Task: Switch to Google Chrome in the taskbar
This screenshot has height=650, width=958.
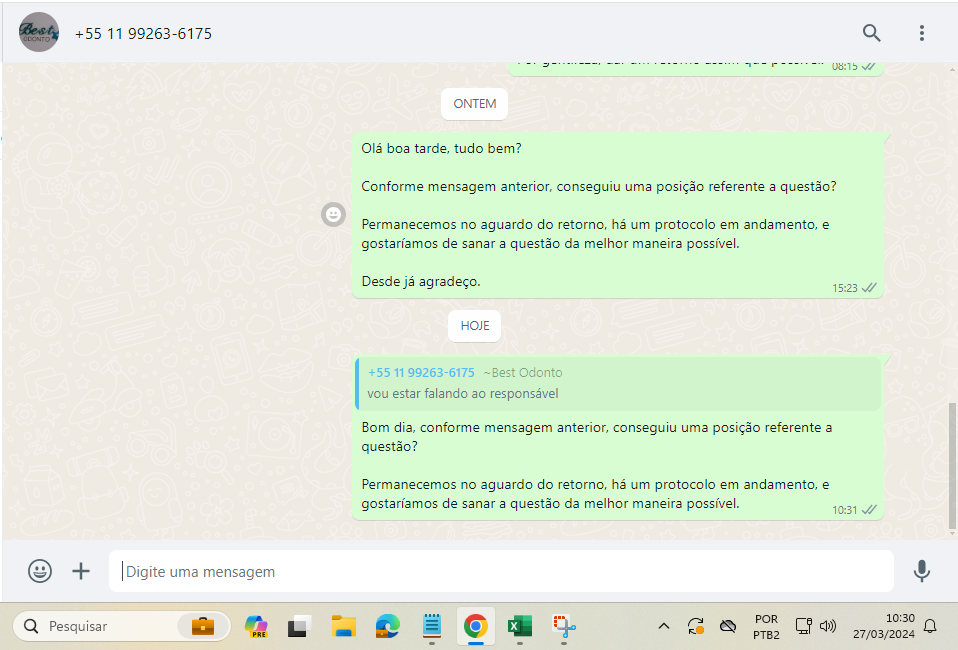Action: [x=475, y=626]
